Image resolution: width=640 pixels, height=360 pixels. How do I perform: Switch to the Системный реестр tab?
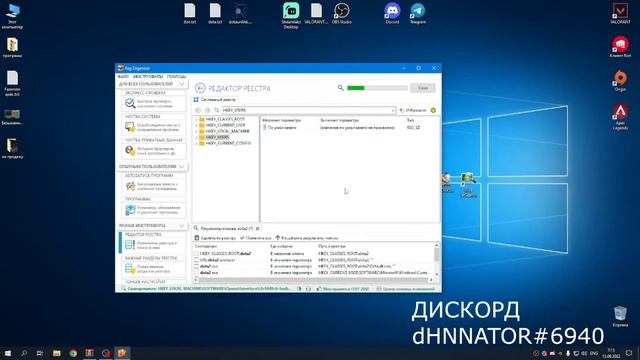point(215,100)
